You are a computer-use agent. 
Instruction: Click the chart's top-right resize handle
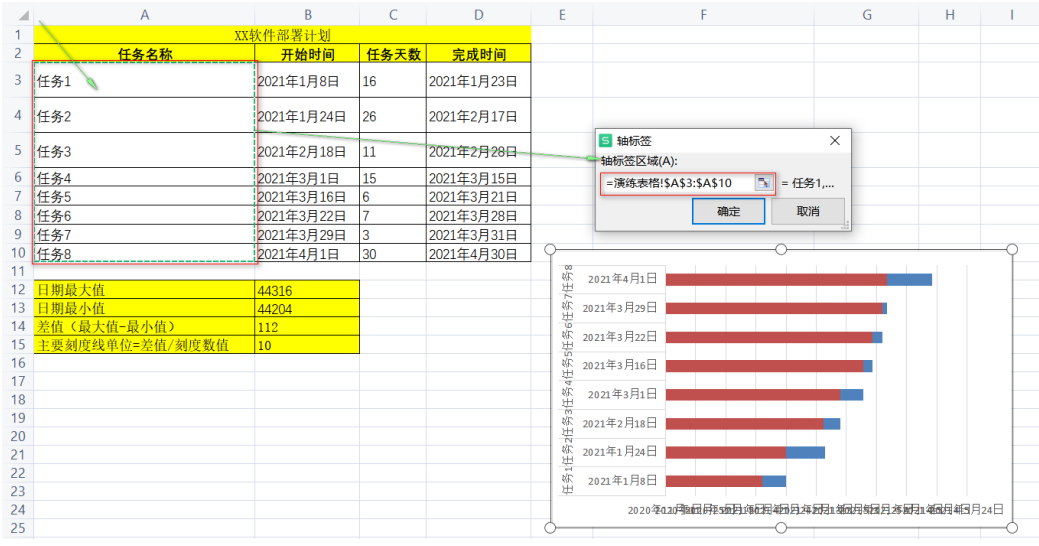tap(1011, 249)
